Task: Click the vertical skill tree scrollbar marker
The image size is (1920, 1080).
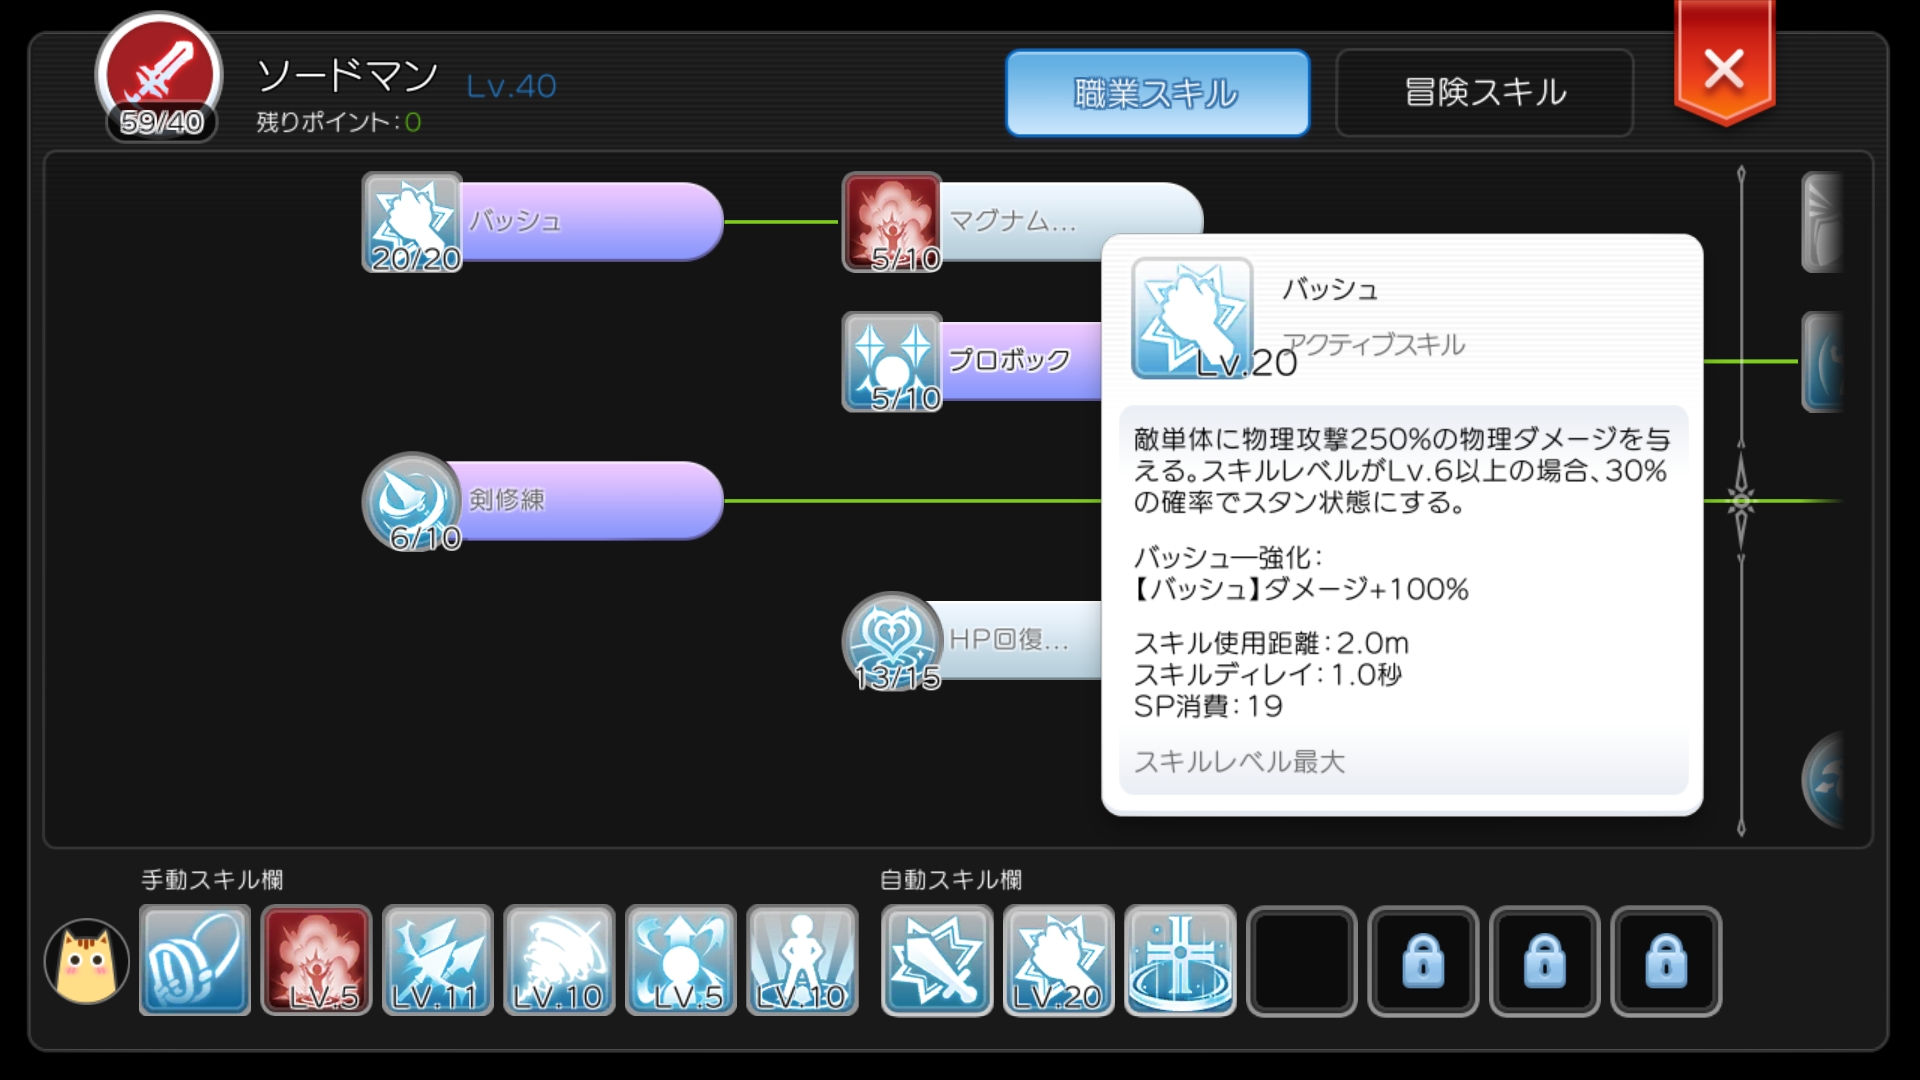Action: [1741, 501]
